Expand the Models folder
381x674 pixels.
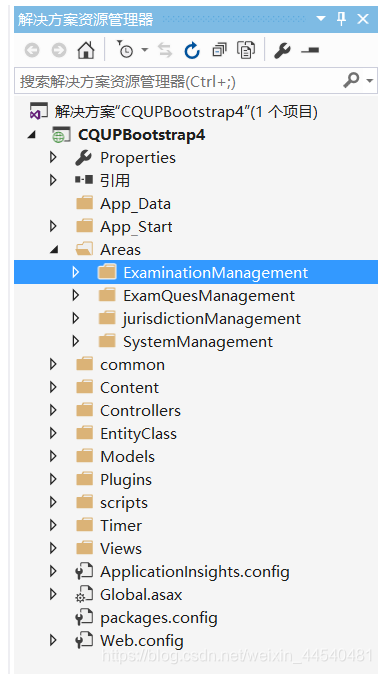coord(53,456)
